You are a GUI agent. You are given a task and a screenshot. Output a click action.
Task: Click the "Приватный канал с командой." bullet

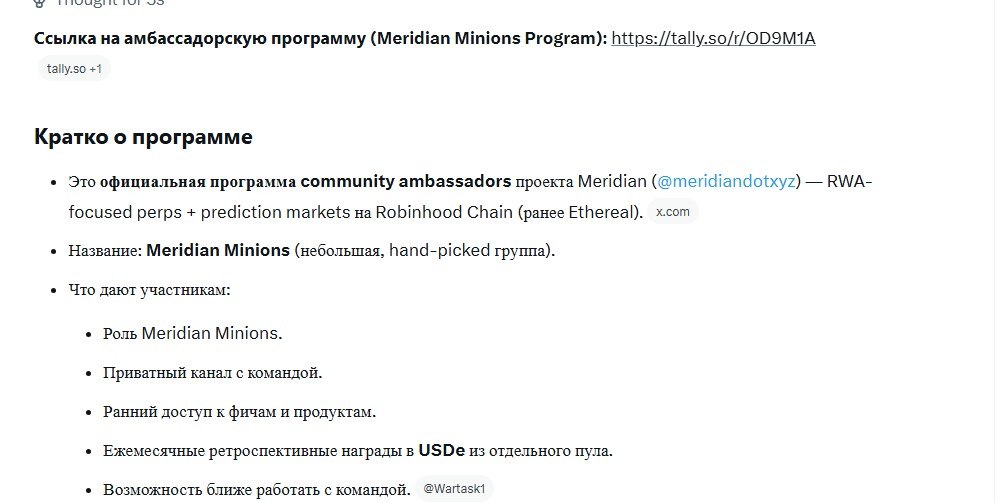click(x=213, y=373)
